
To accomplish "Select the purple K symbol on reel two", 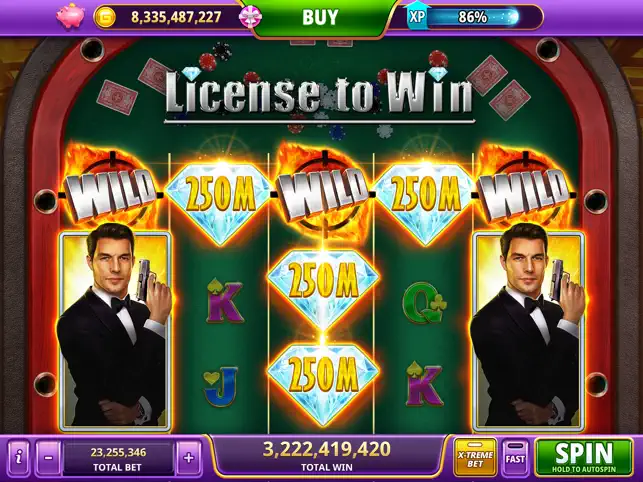I will [224, 301].
